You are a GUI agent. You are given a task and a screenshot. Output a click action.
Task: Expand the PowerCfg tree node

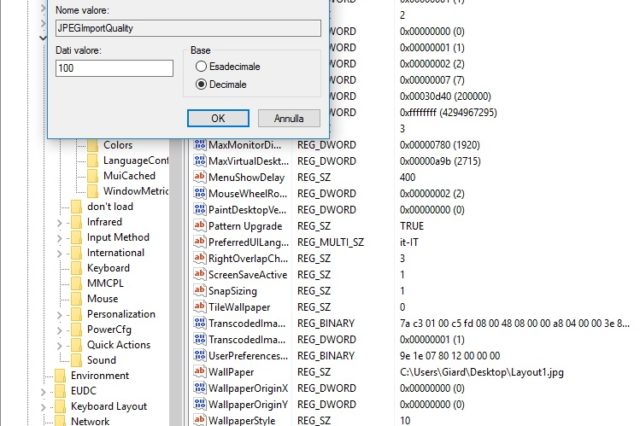point(60,330)
